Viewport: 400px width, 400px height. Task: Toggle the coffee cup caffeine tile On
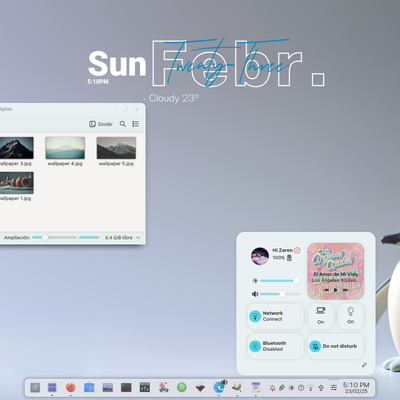321,316
